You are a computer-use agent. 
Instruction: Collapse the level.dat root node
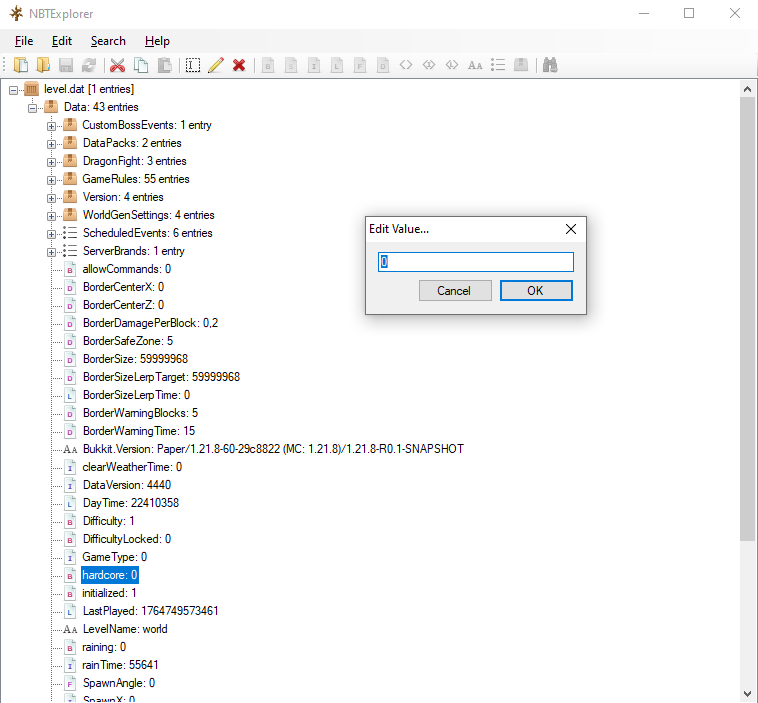pos(14,89)
